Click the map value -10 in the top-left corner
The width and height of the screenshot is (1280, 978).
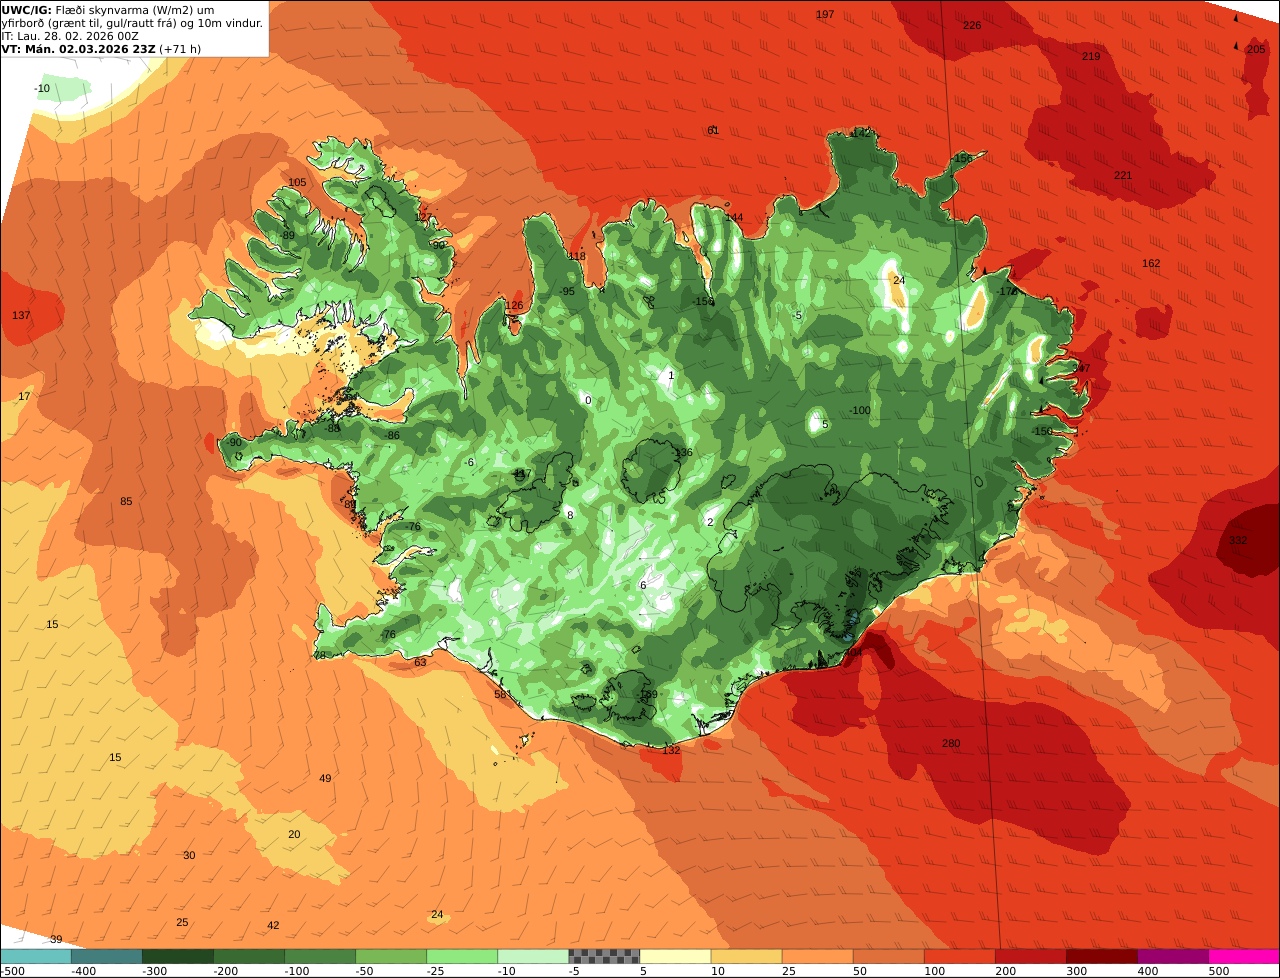(x=42, y=88)
